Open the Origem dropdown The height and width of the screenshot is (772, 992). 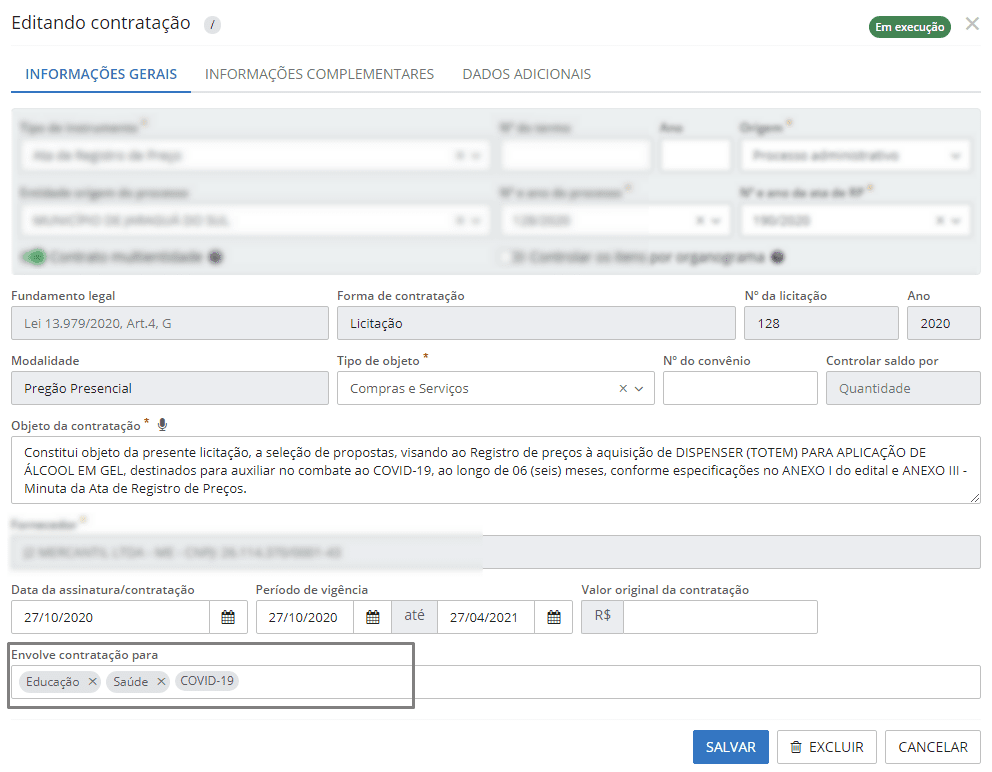click(x=956, y=156)
